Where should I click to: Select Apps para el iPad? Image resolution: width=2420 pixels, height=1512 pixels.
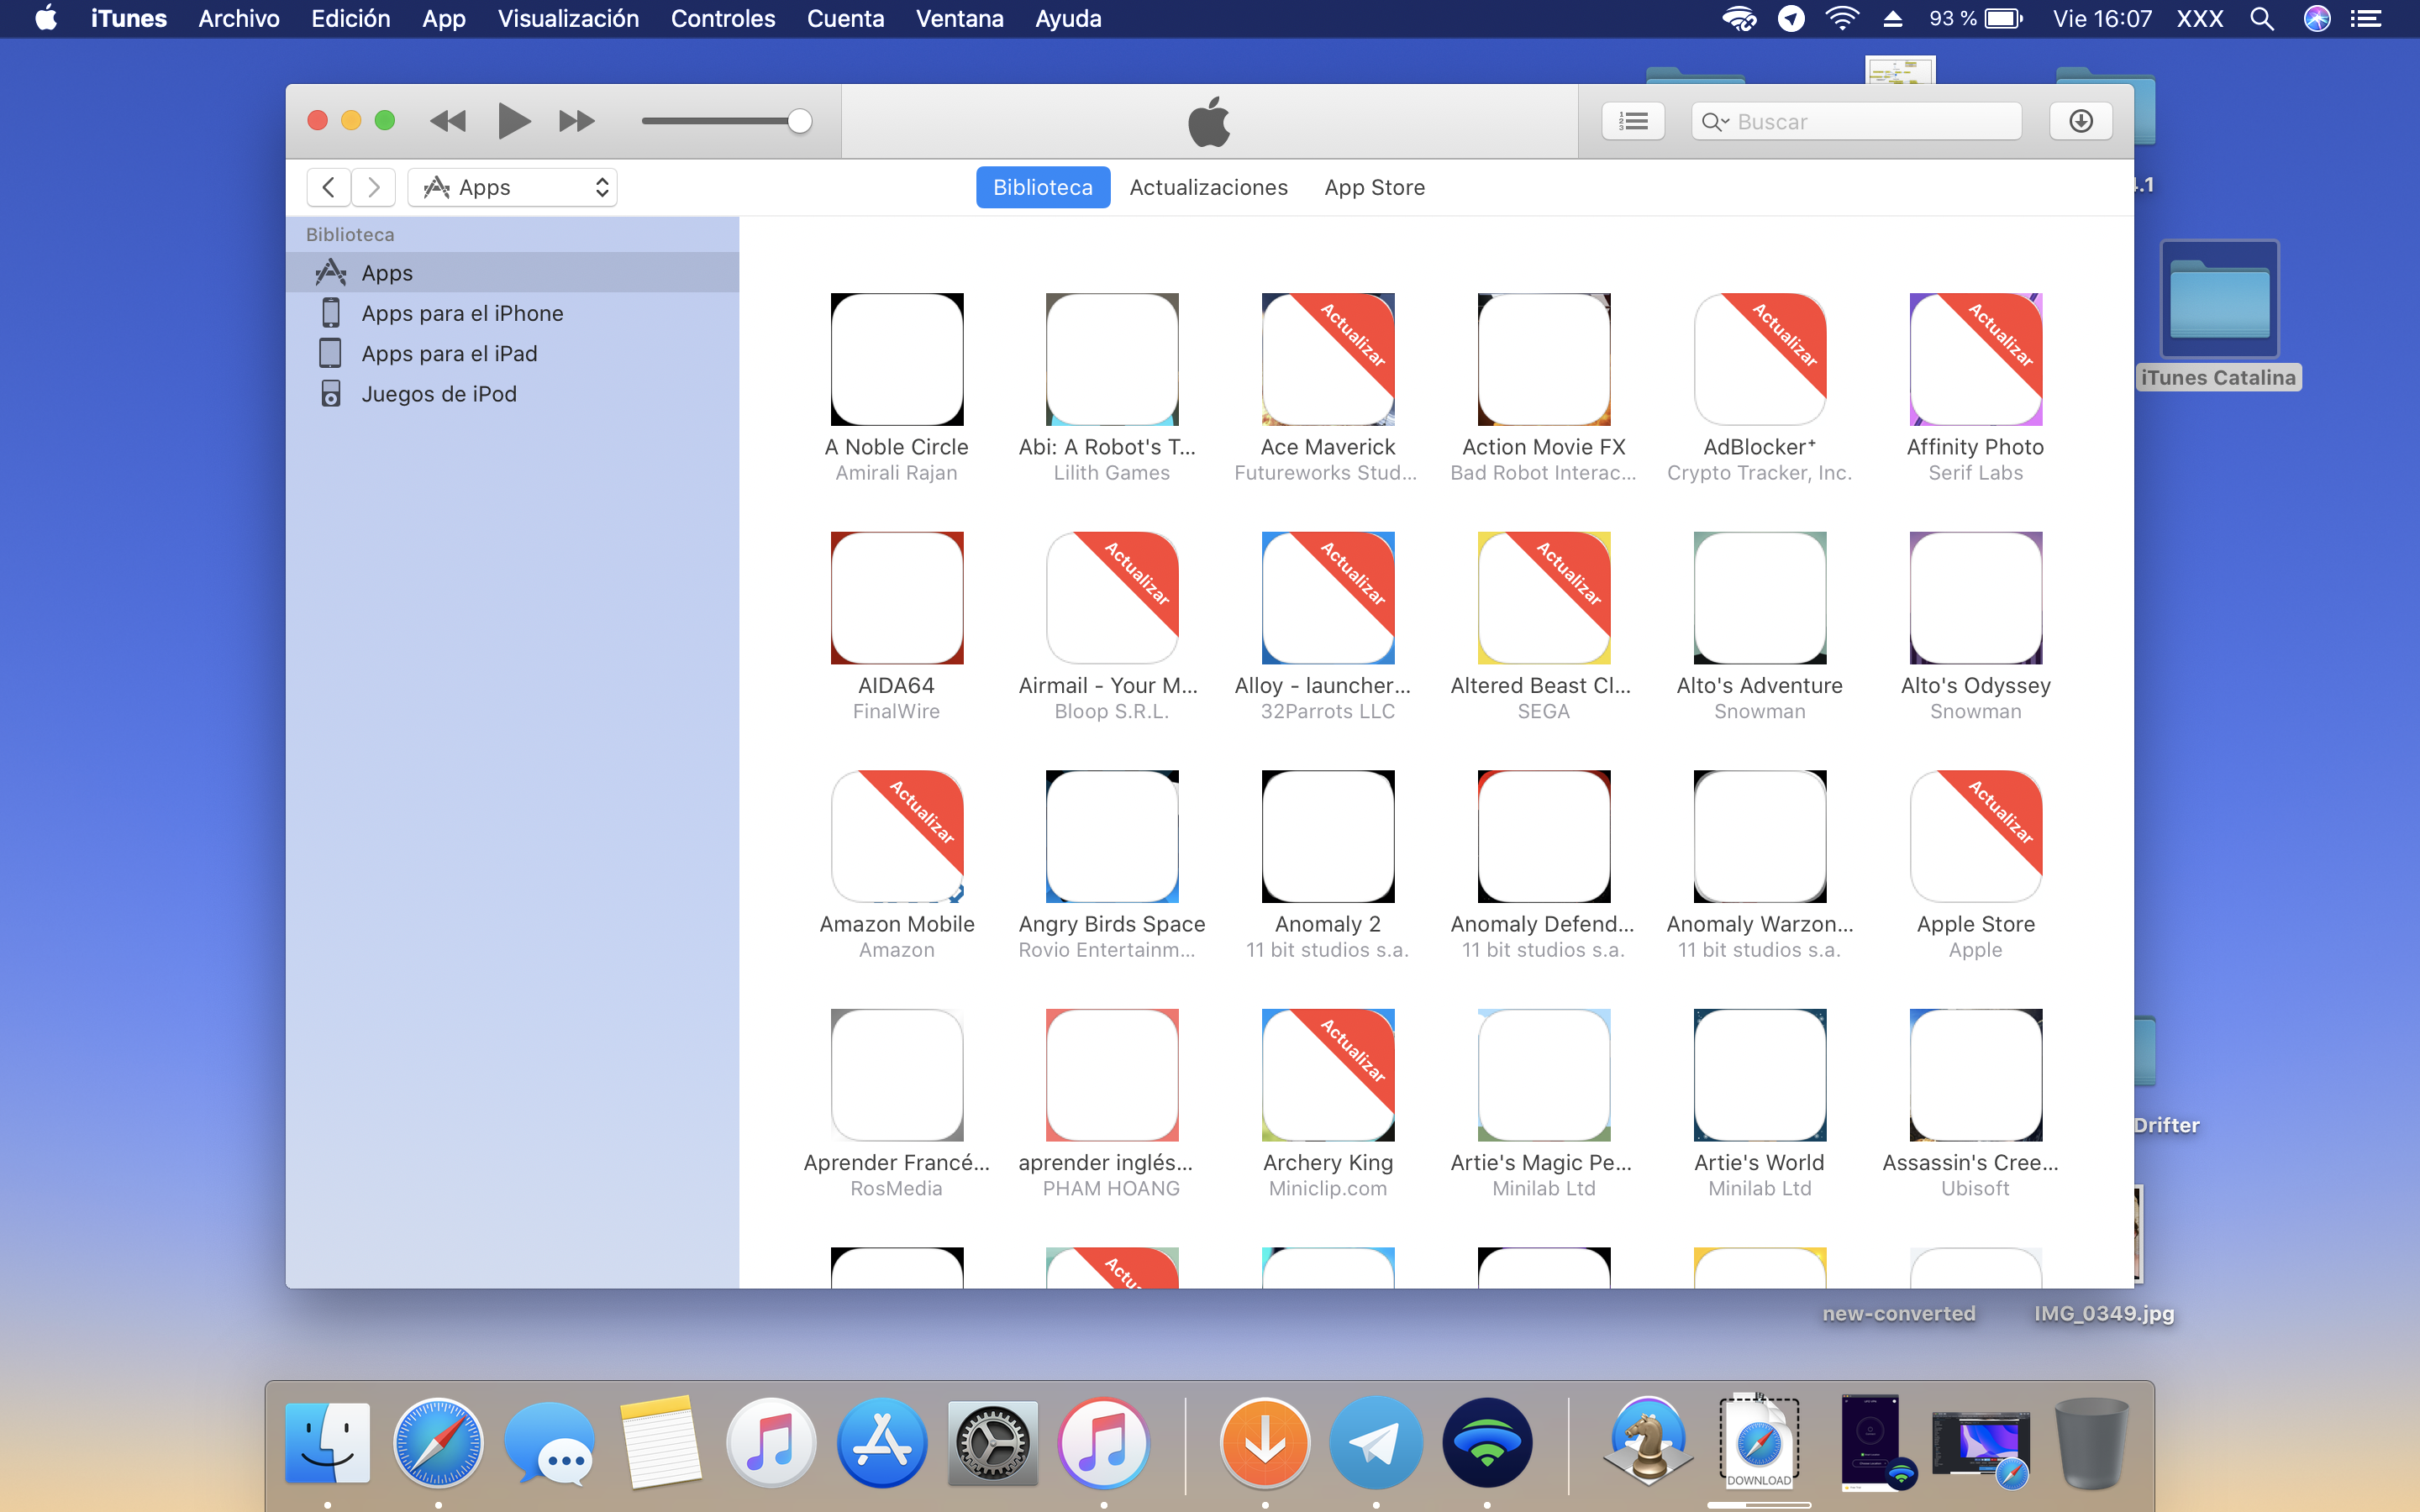(449, 354)
